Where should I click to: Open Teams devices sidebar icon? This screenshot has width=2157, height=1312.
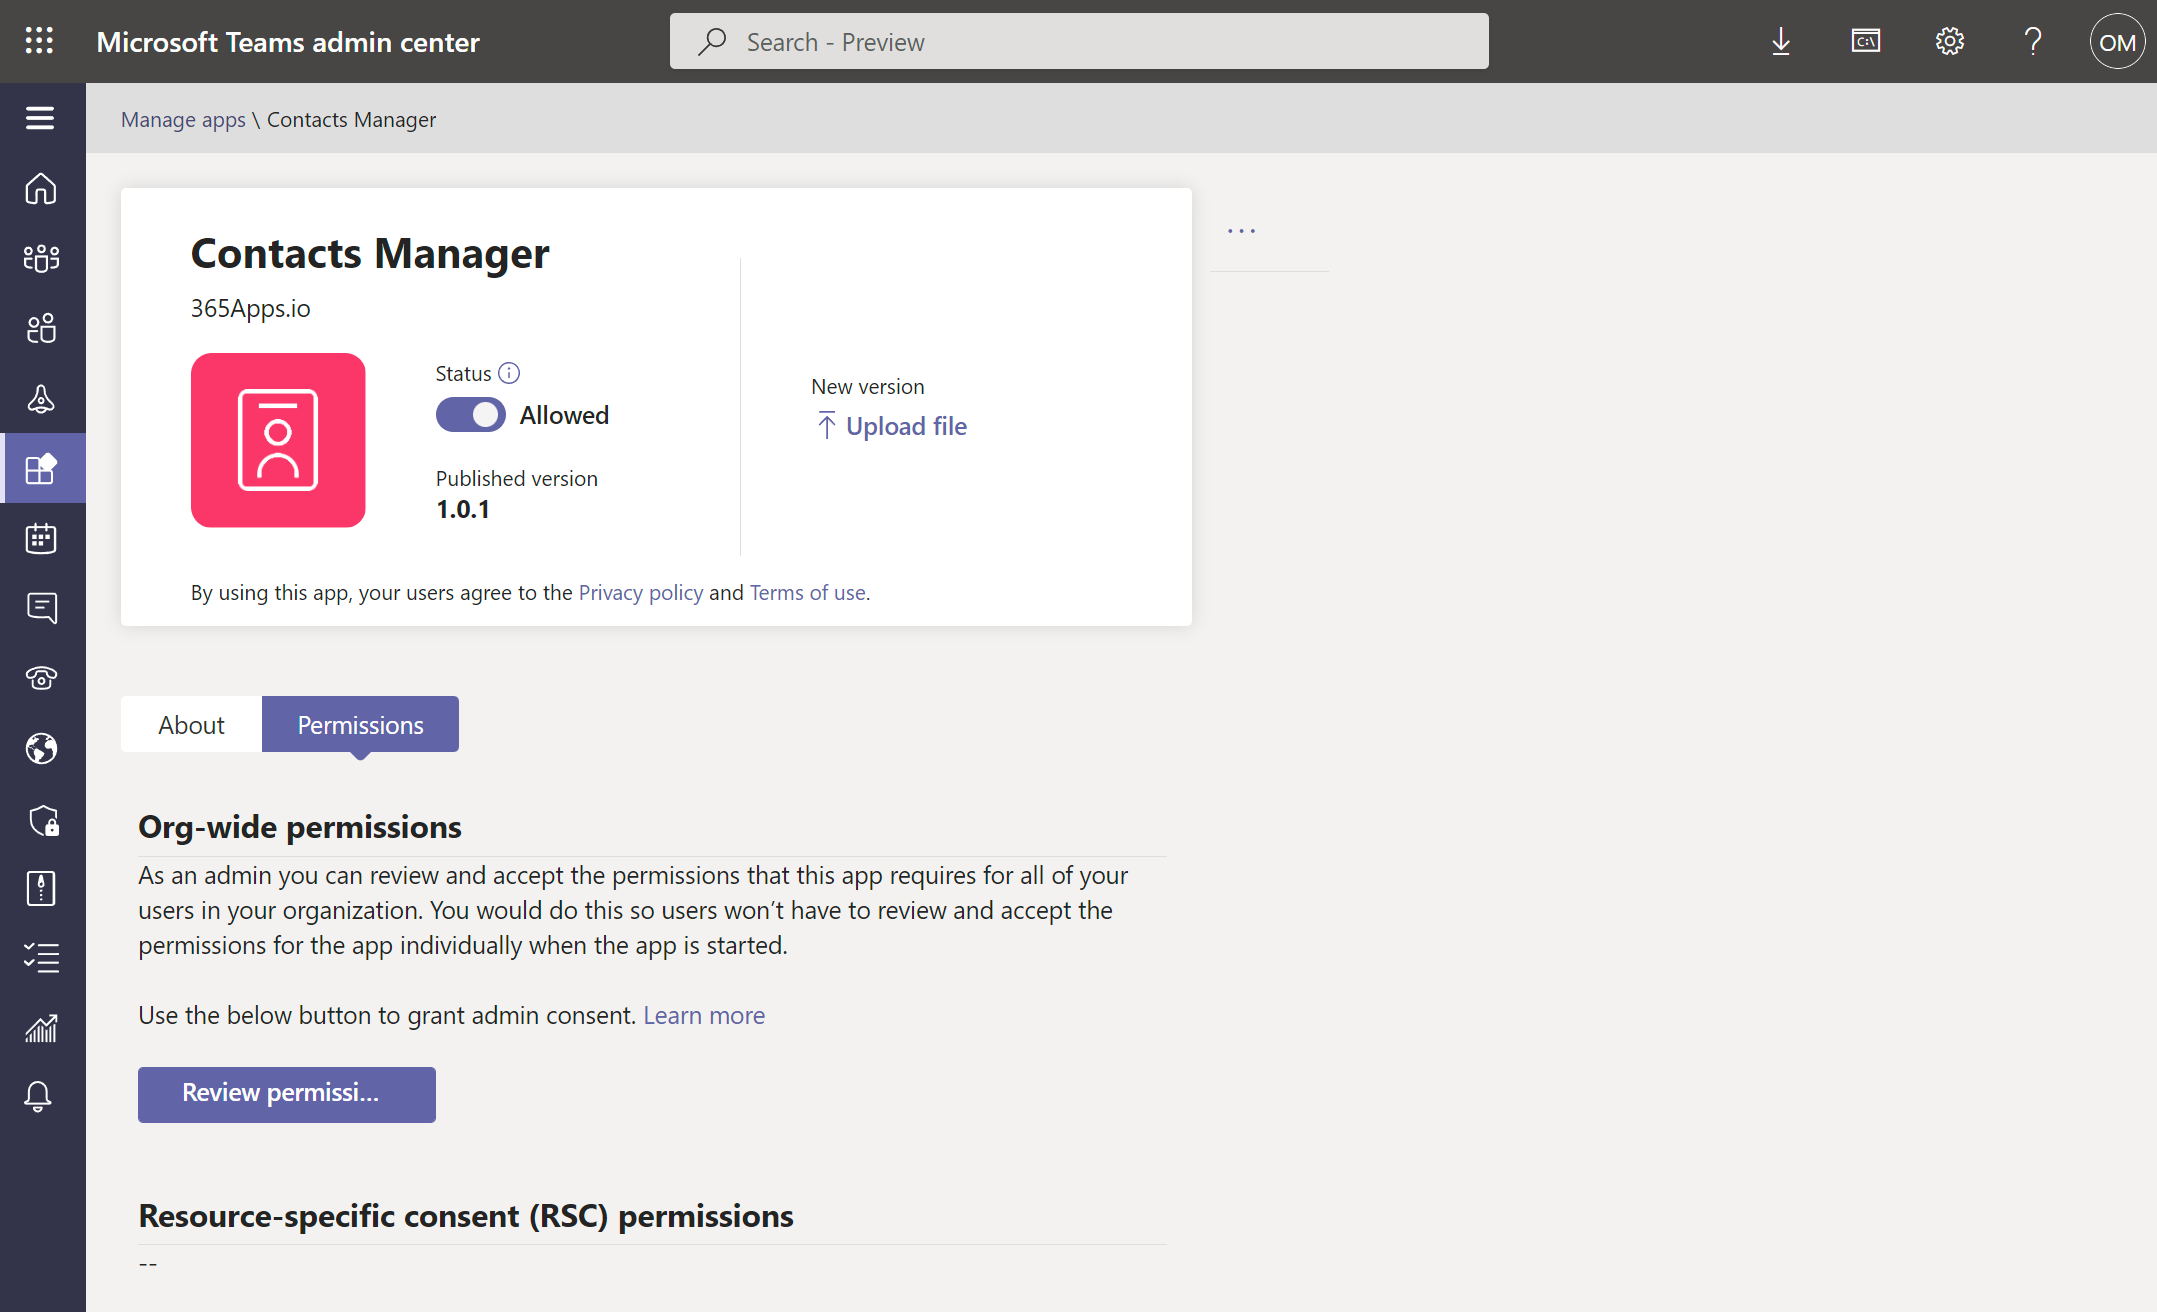point(41,398)
